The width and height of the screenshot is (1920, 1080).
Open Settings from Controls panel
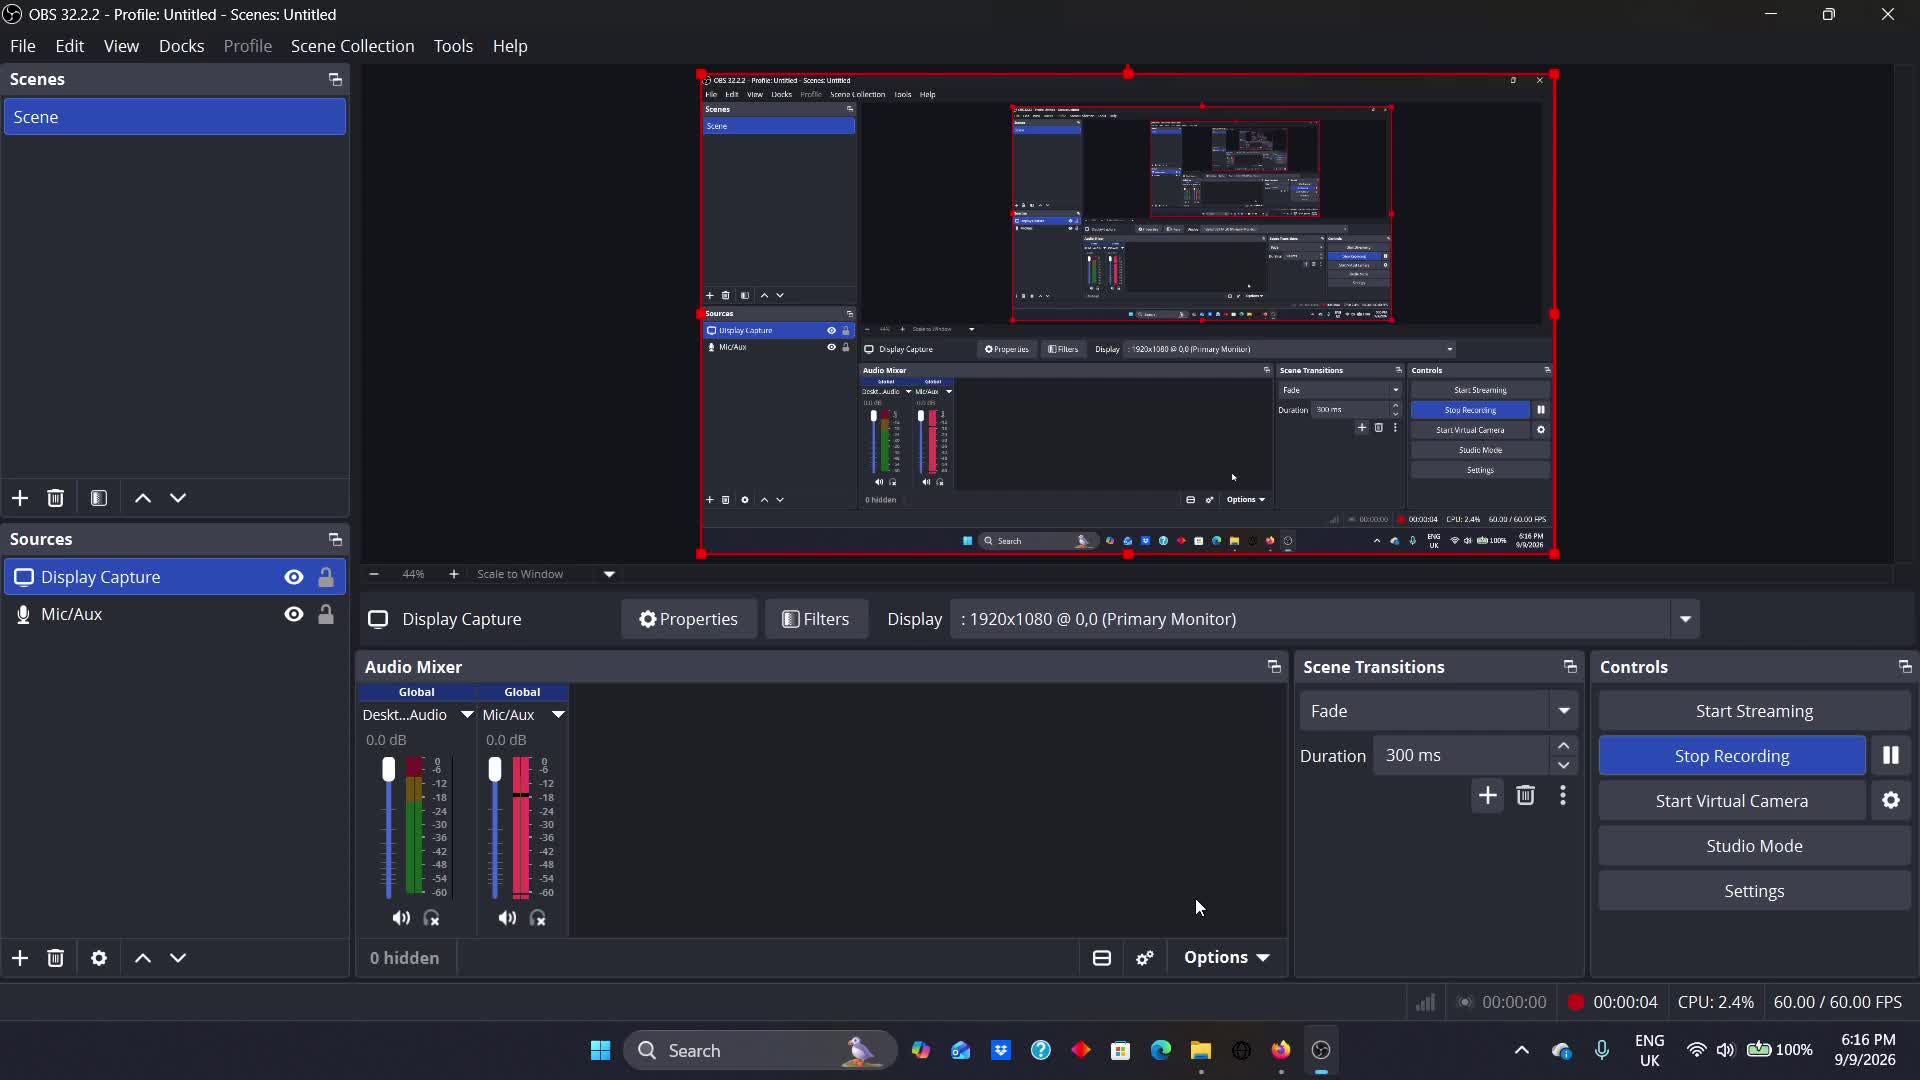click(x=1754, y=891)
